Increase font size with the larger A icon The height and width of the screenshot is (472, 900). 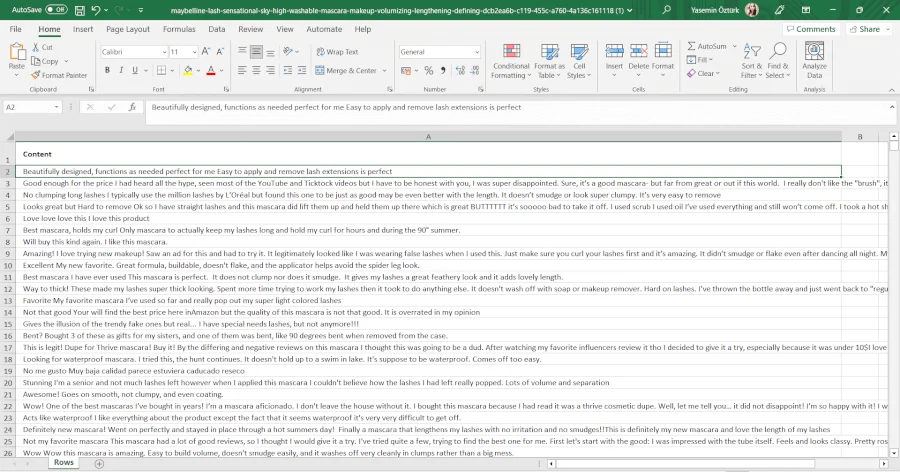coord(206,52)
